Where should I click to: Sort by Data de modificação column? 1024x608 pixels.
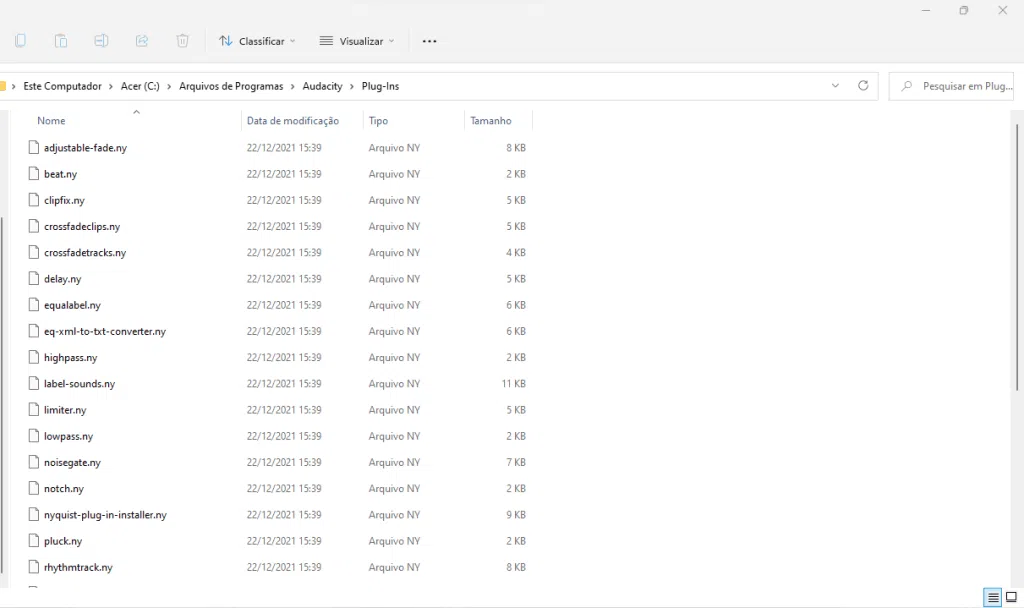tap(292, 121)
